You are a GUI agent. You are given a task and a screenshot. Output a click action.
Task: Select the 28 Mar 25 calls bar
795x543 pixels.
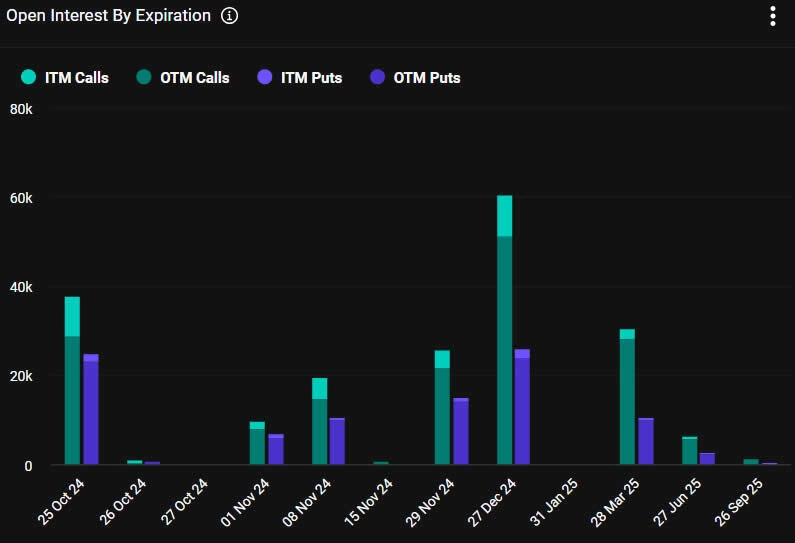pos(627,396)
